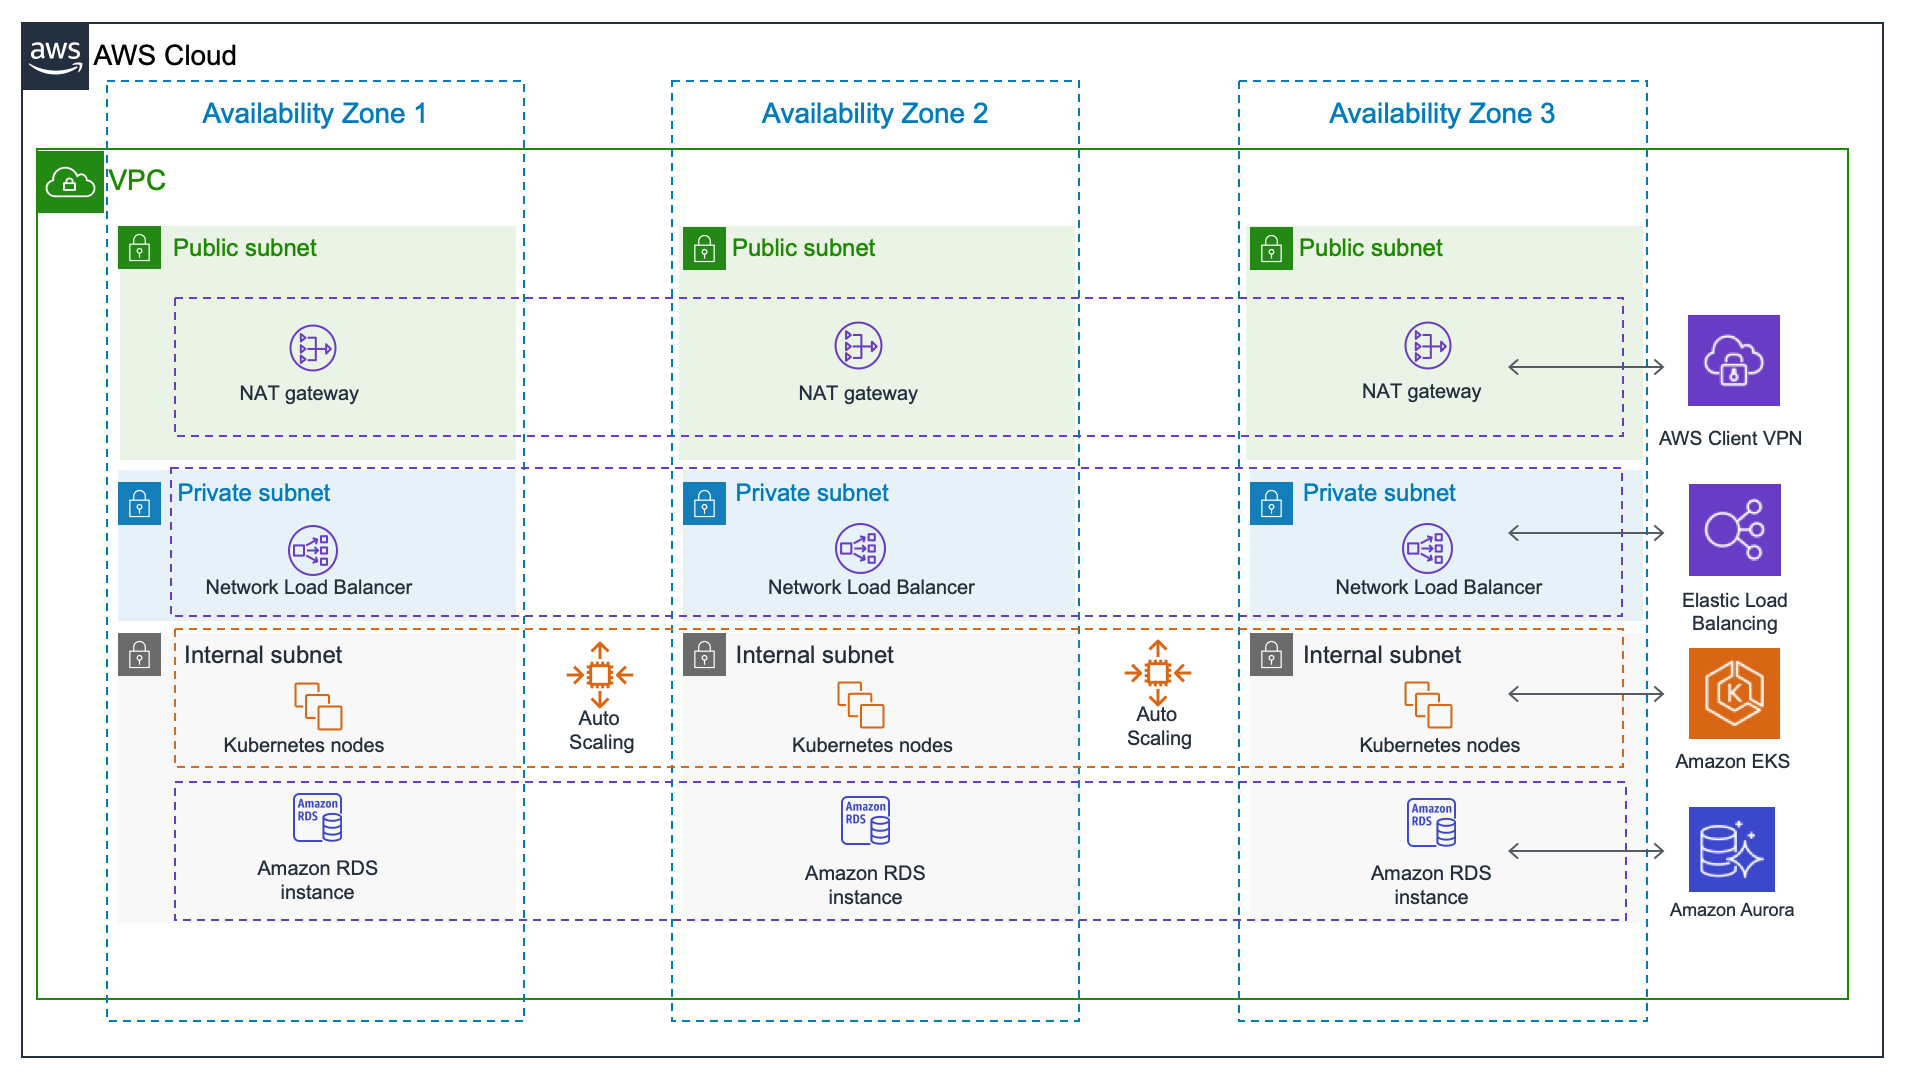Select the 'AWS Client VPN' label
This screenshot has height=1080, width=1920.
(x=1731, y=438)
